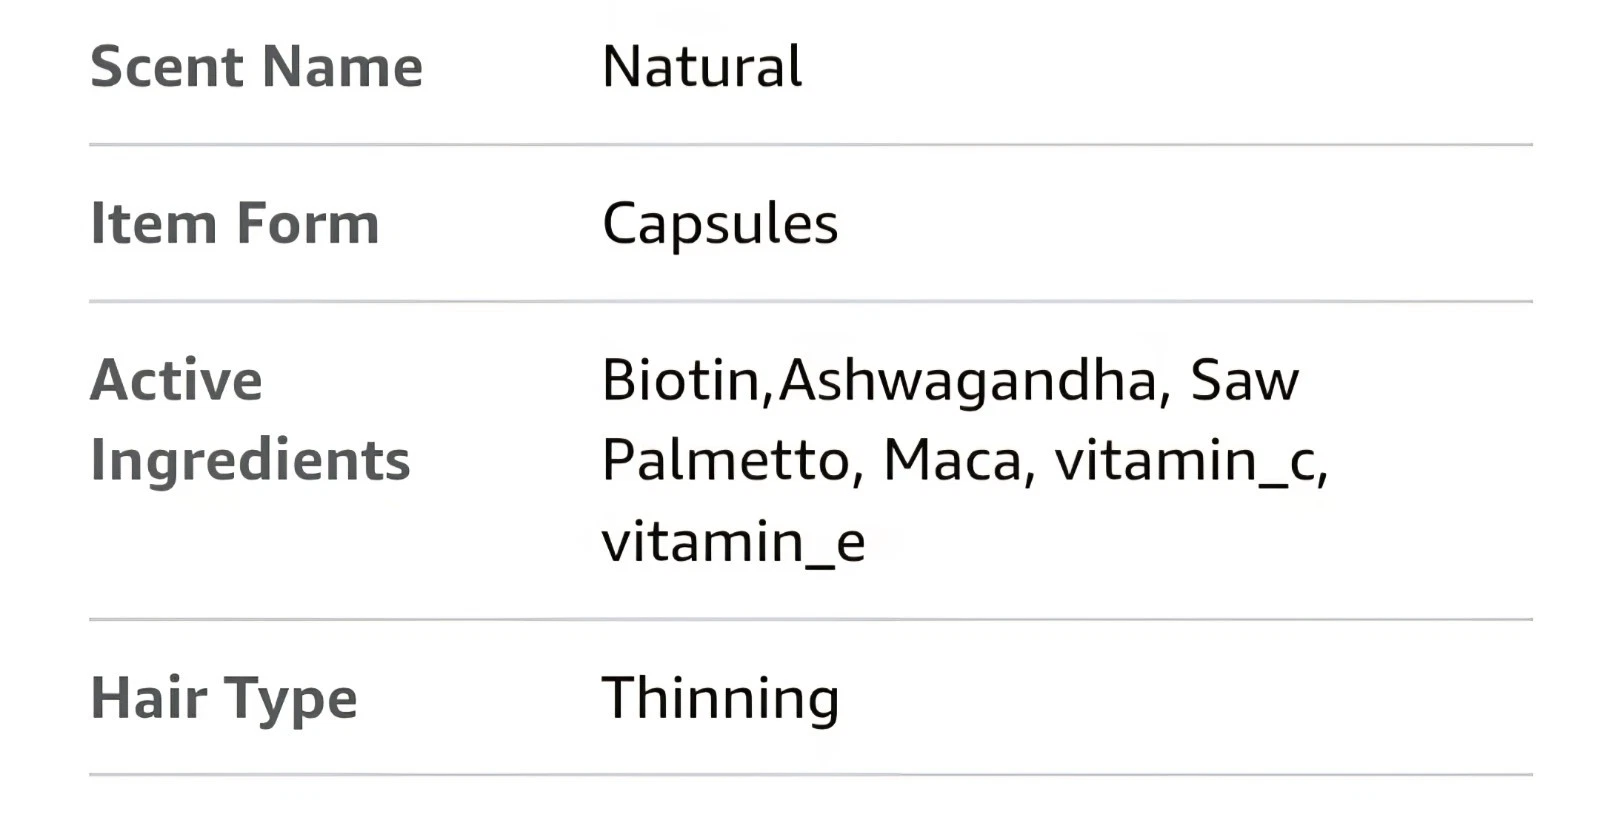Click the word "Scent" in the first row

[167, 67]
